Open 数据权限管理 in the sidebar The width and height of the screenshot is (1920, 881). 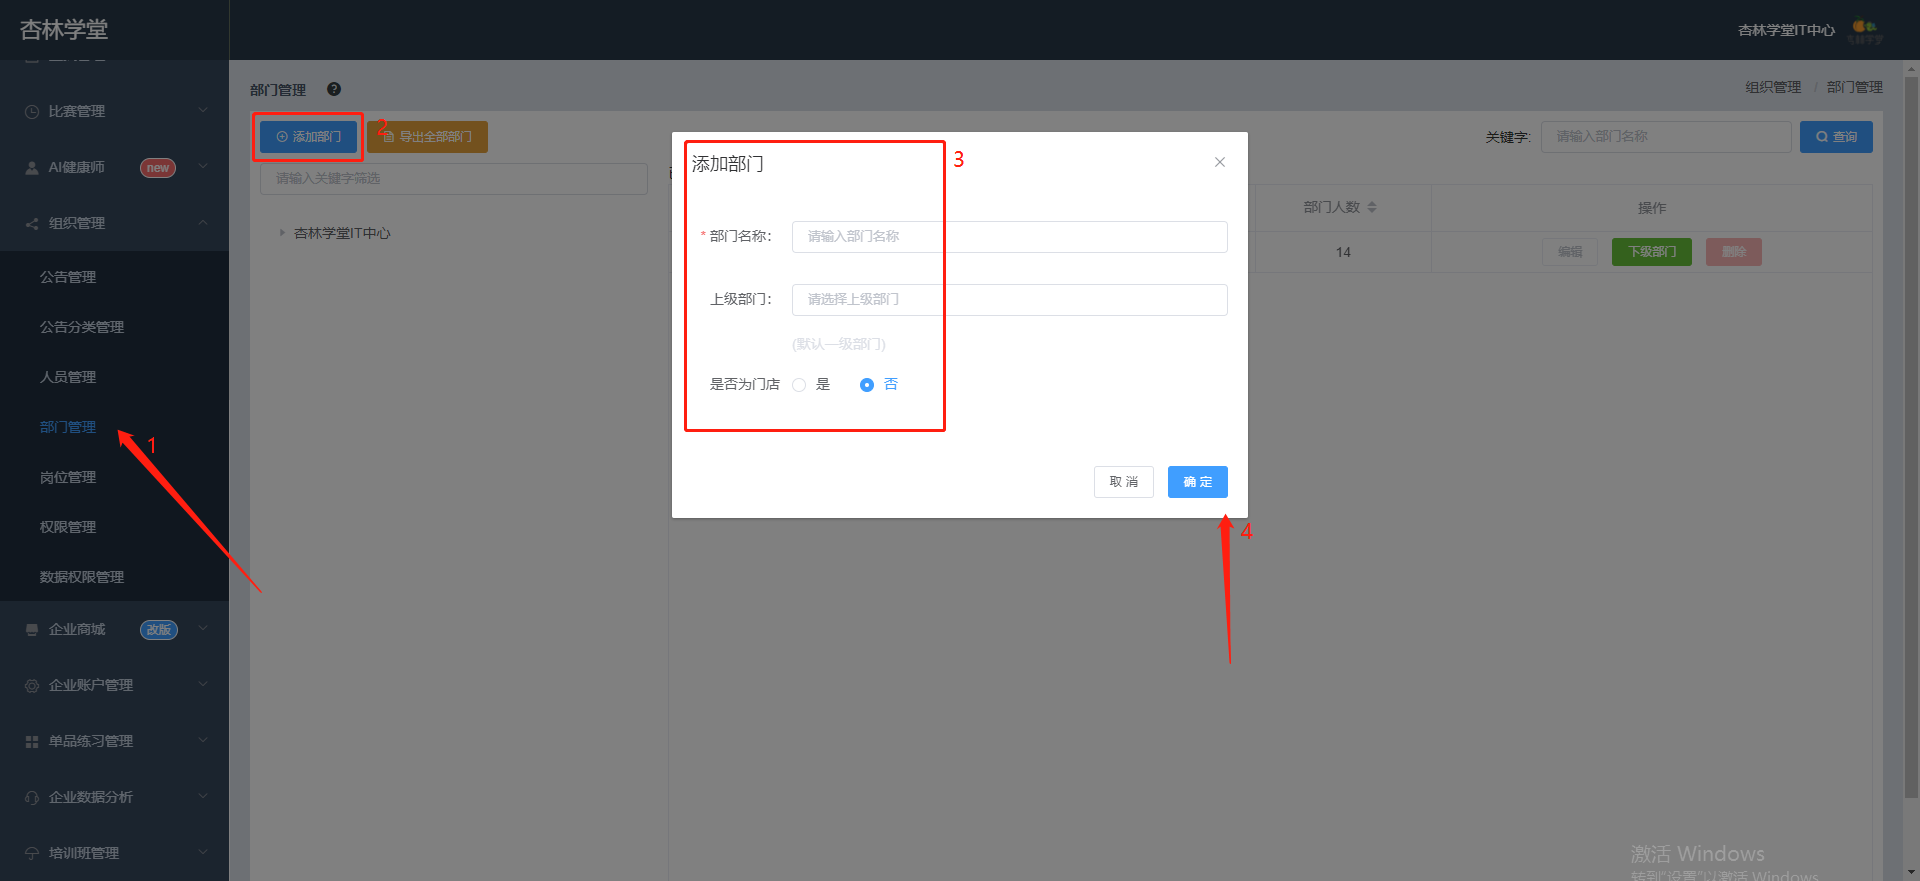tap(82, 577)
